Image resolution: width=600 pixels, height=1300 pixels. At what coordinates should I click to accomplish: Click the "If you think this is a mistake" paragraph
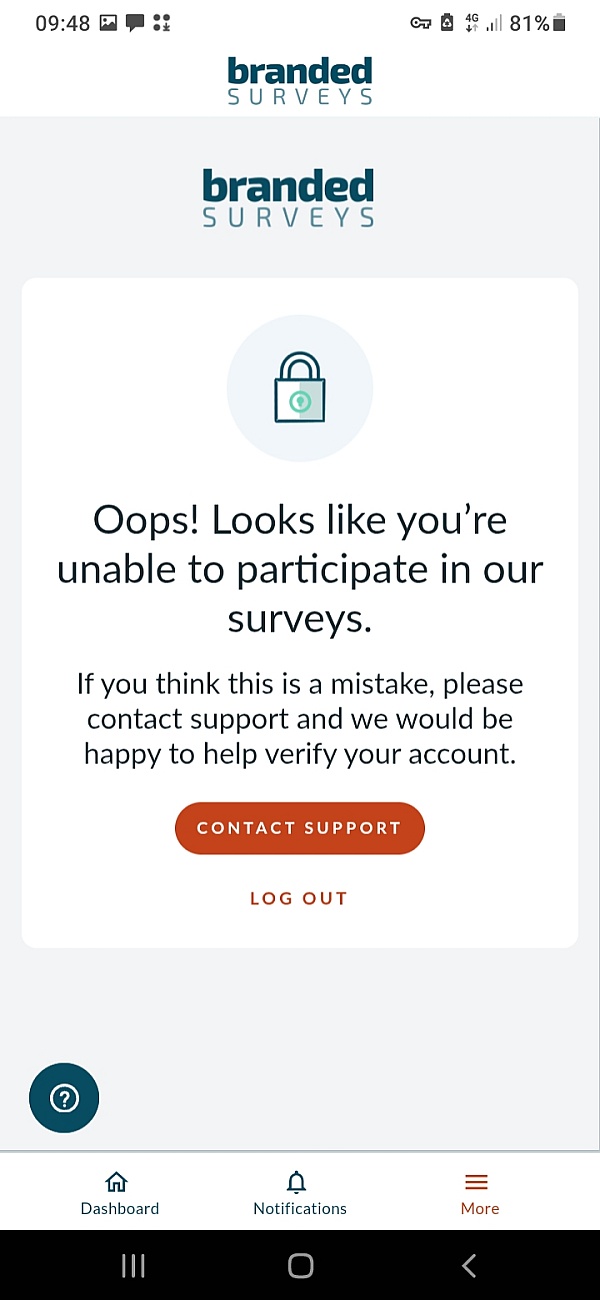tap(299, 718)
